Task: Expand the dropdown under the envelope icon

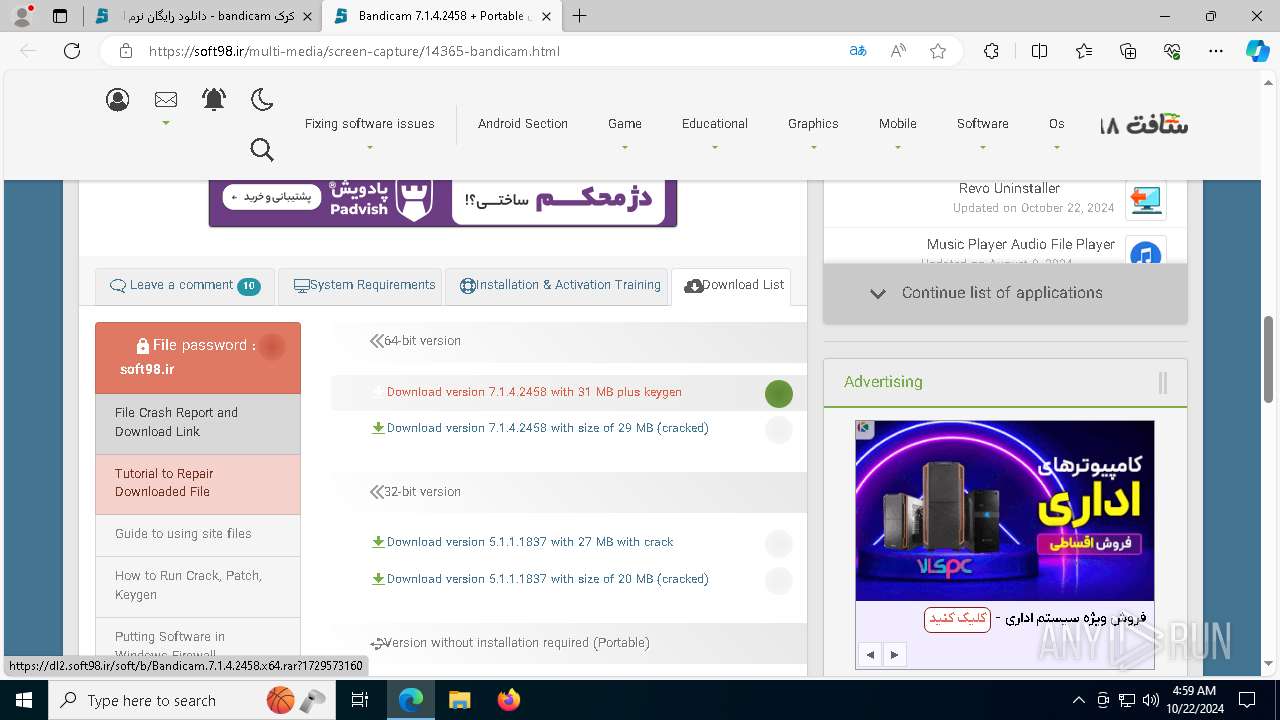Action: coord(166,123)
